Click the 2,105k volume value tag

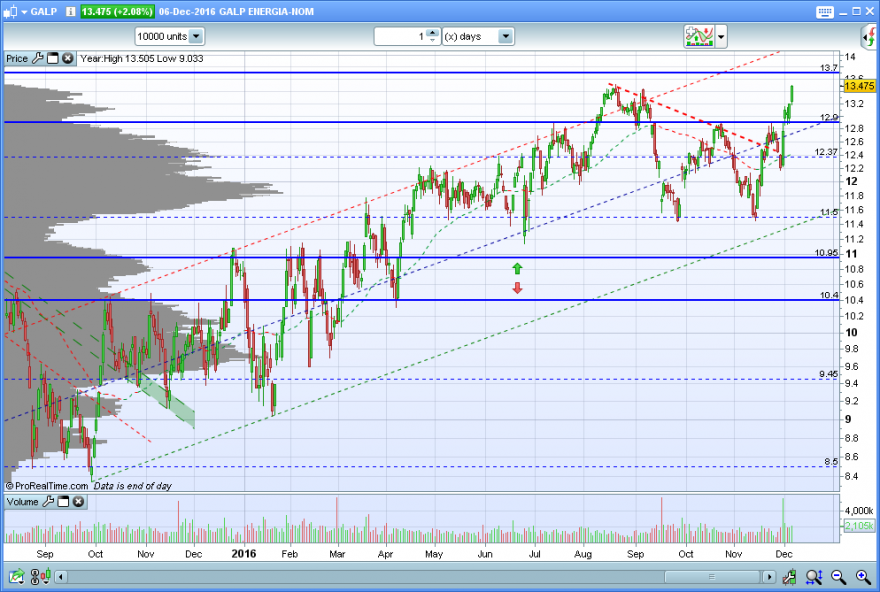click(x=859, y=526)
